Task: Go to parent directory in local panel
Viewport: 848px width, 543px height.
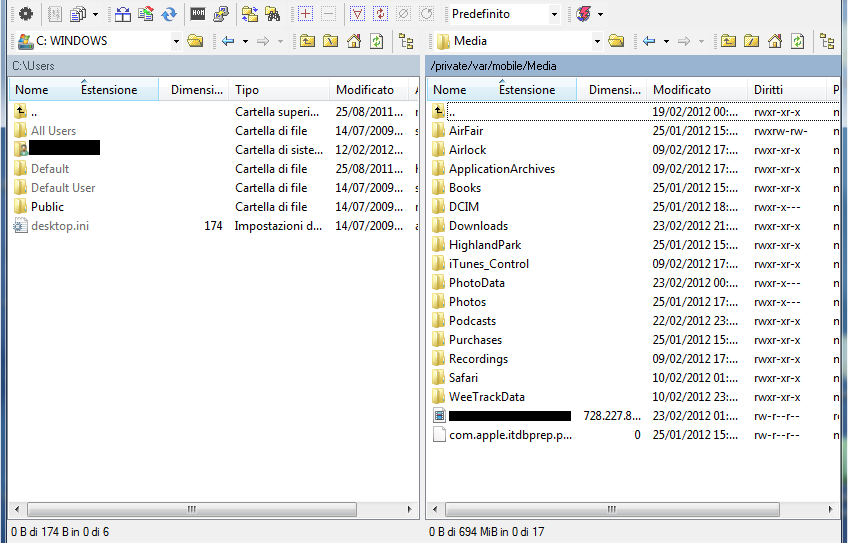Action: click(x=306, y=41)
